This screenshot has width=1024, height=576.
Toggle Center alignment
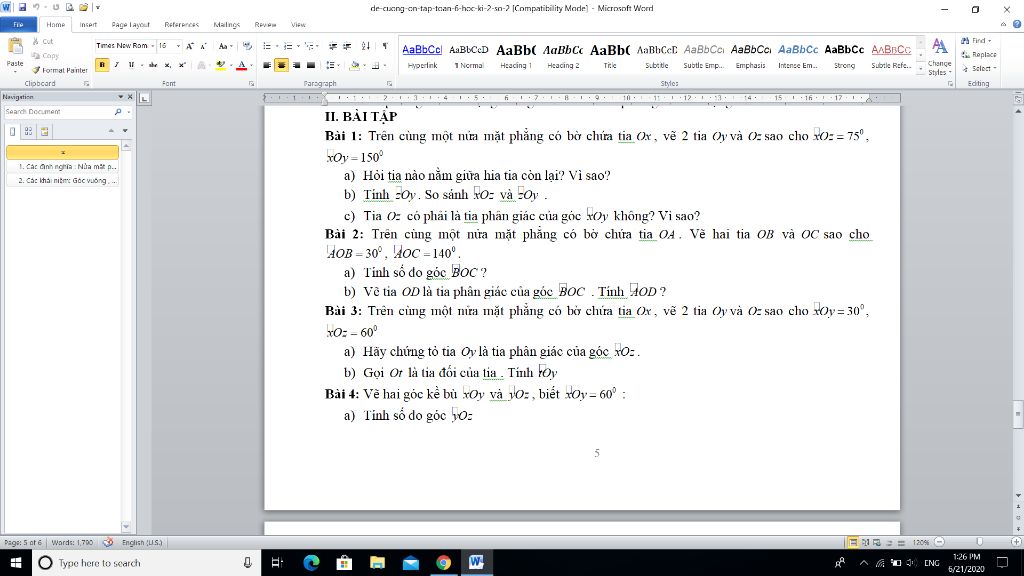coord(281,65)
